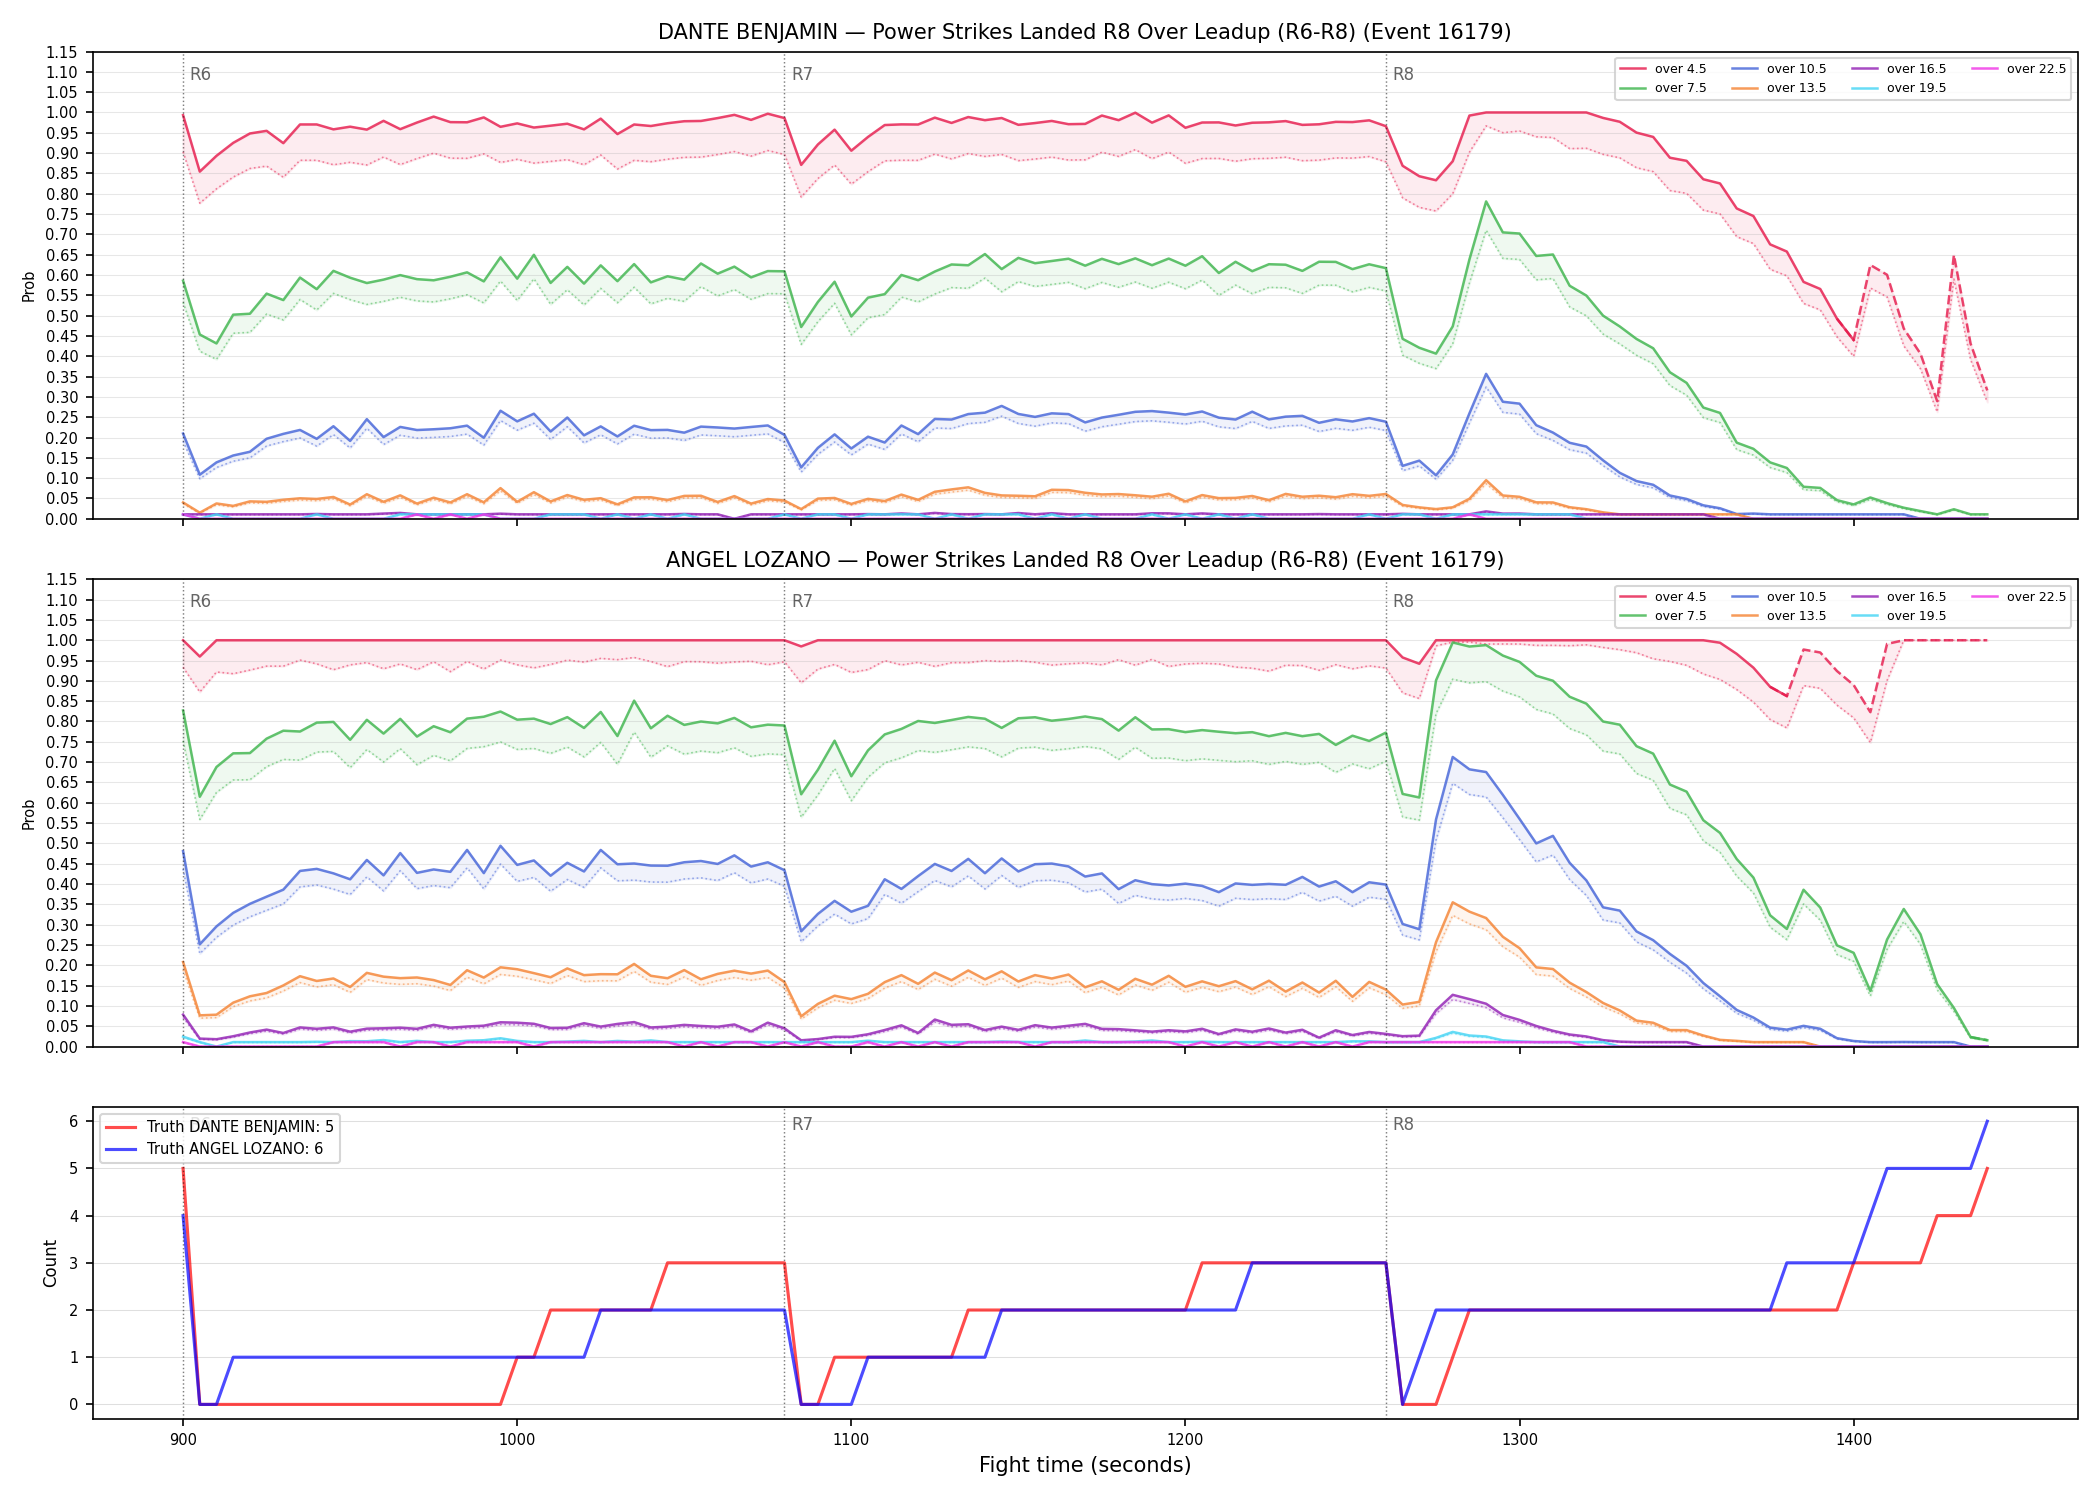The width and height of the screenshot is (2100, 1500).
Task: Select 'over 22.5' legend entry in Angel Lozano chart
Action: [2019, 597]
